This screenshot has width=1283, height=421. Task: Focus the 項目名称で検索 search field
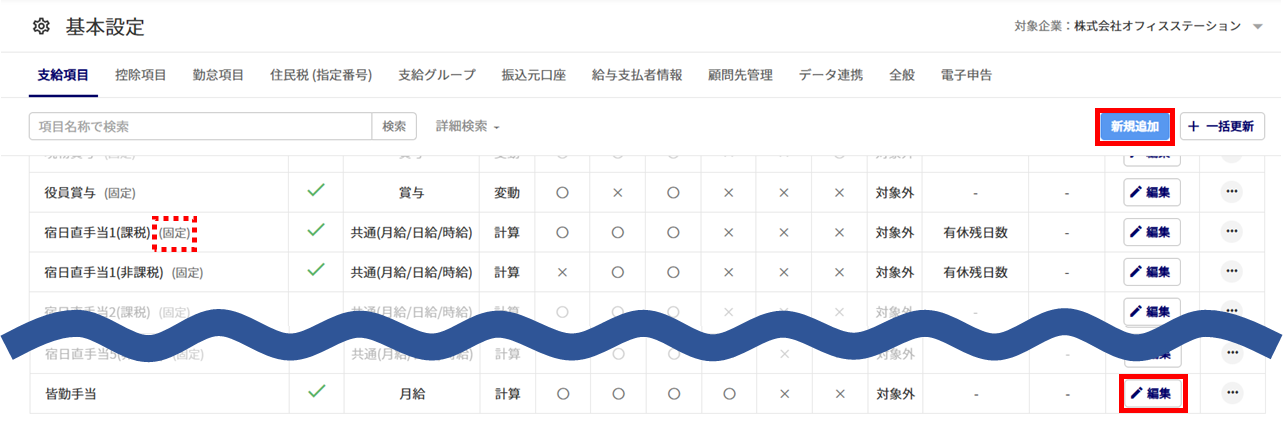(x=200, y=127)
